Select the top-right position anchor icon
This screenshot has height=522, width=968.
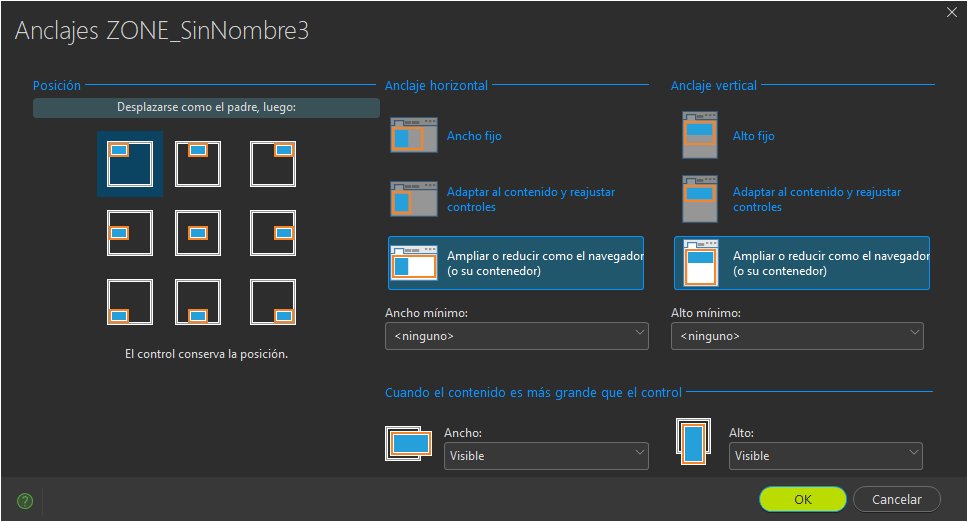point(273,164)
